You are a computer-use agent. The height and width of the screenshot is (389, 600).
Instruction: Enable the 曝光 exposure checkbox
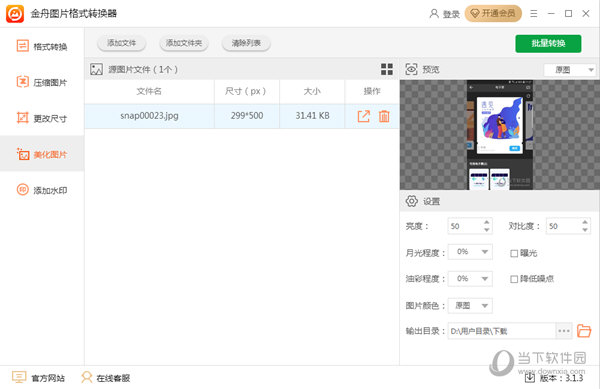click(514, 253)
